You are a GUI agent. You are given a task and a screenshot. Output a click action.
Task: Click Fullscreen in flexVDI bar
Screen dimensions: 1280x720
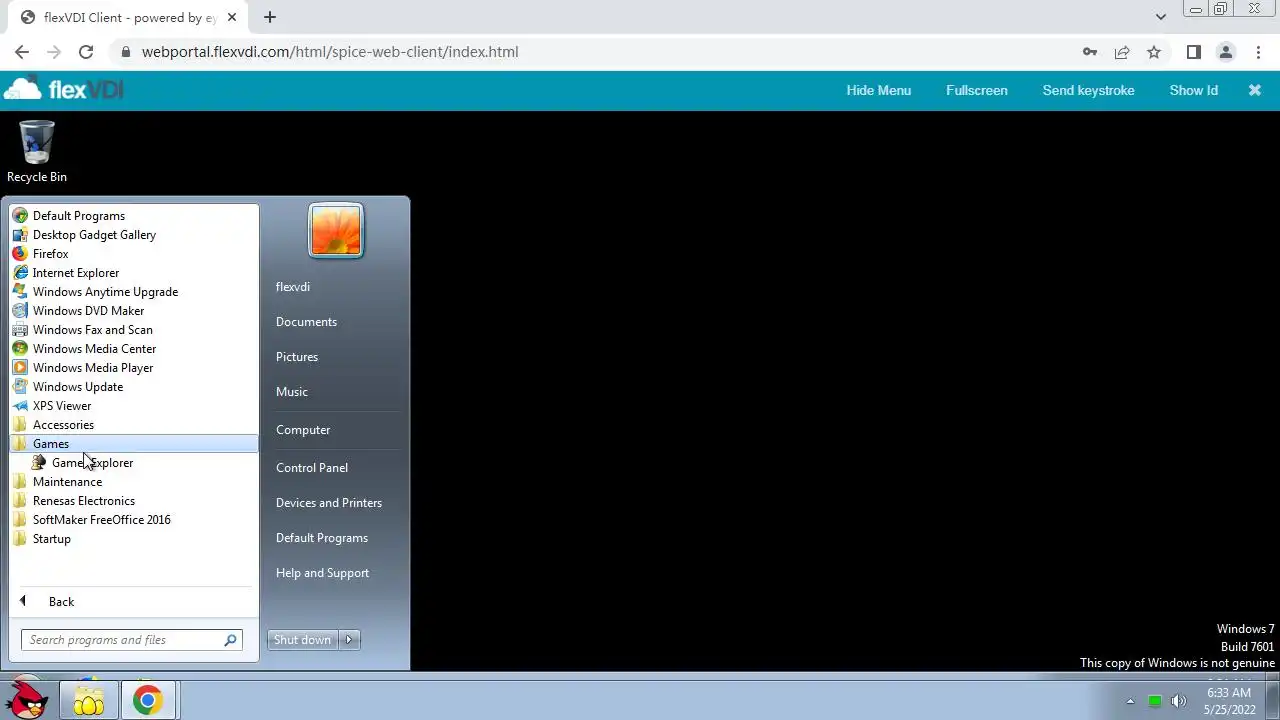pyautogui.click(x=977, y=90)
